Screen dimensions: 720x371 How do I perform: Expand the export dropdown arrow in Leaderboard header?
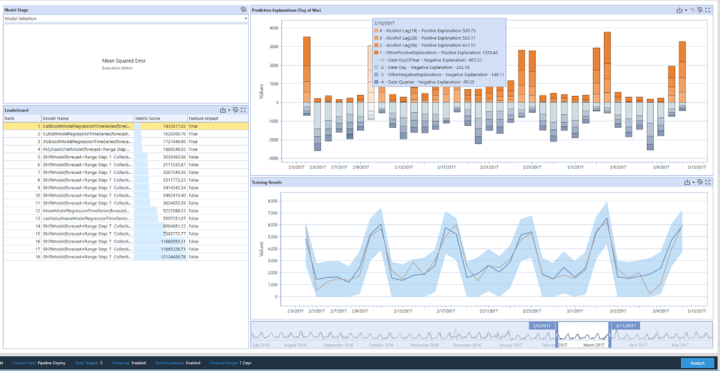pos(229,110)
